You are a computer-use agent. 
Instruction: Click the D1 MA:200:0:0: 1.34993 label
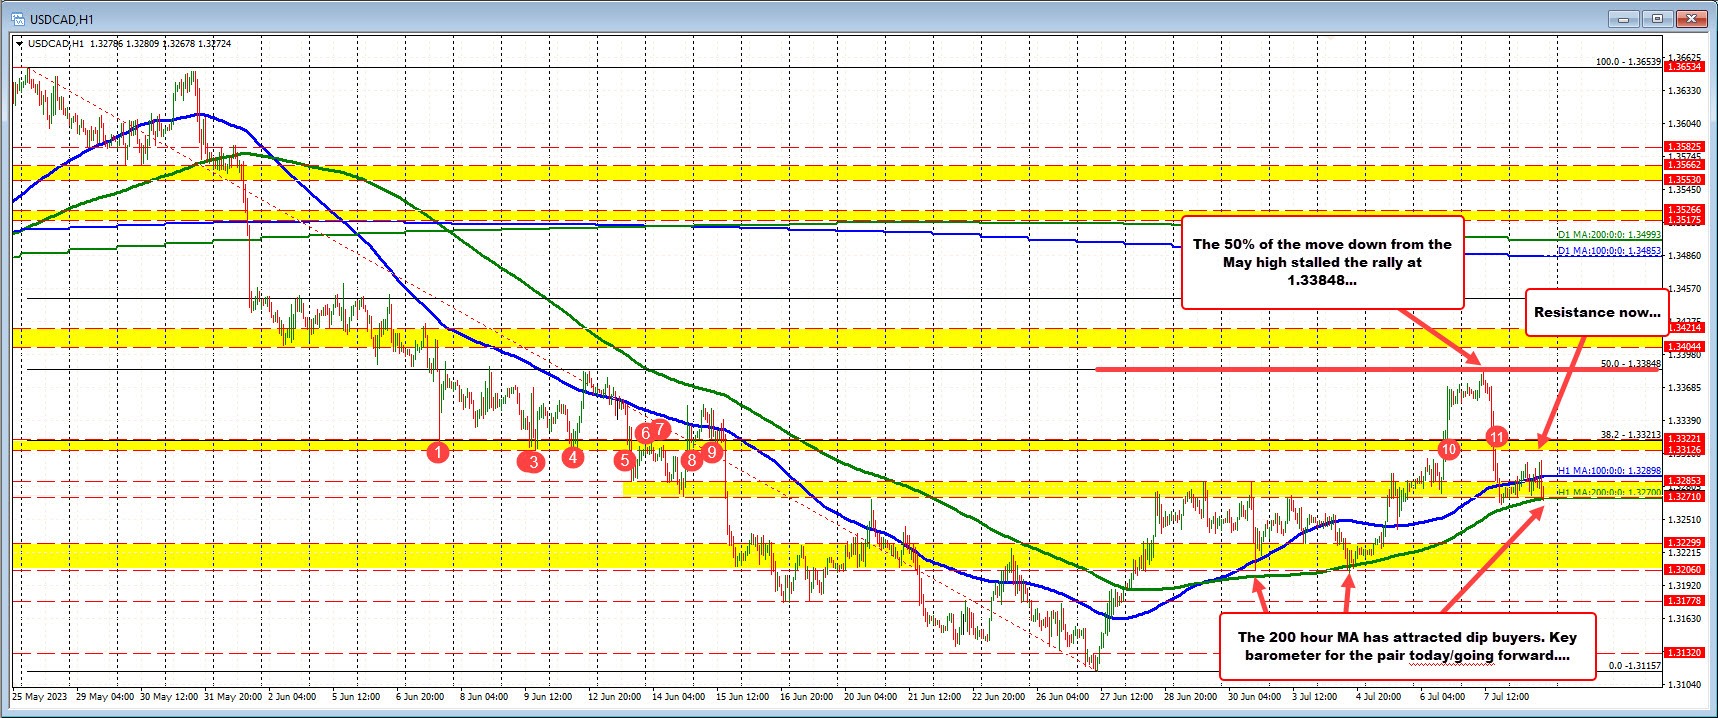click(x=1608, y=234)
